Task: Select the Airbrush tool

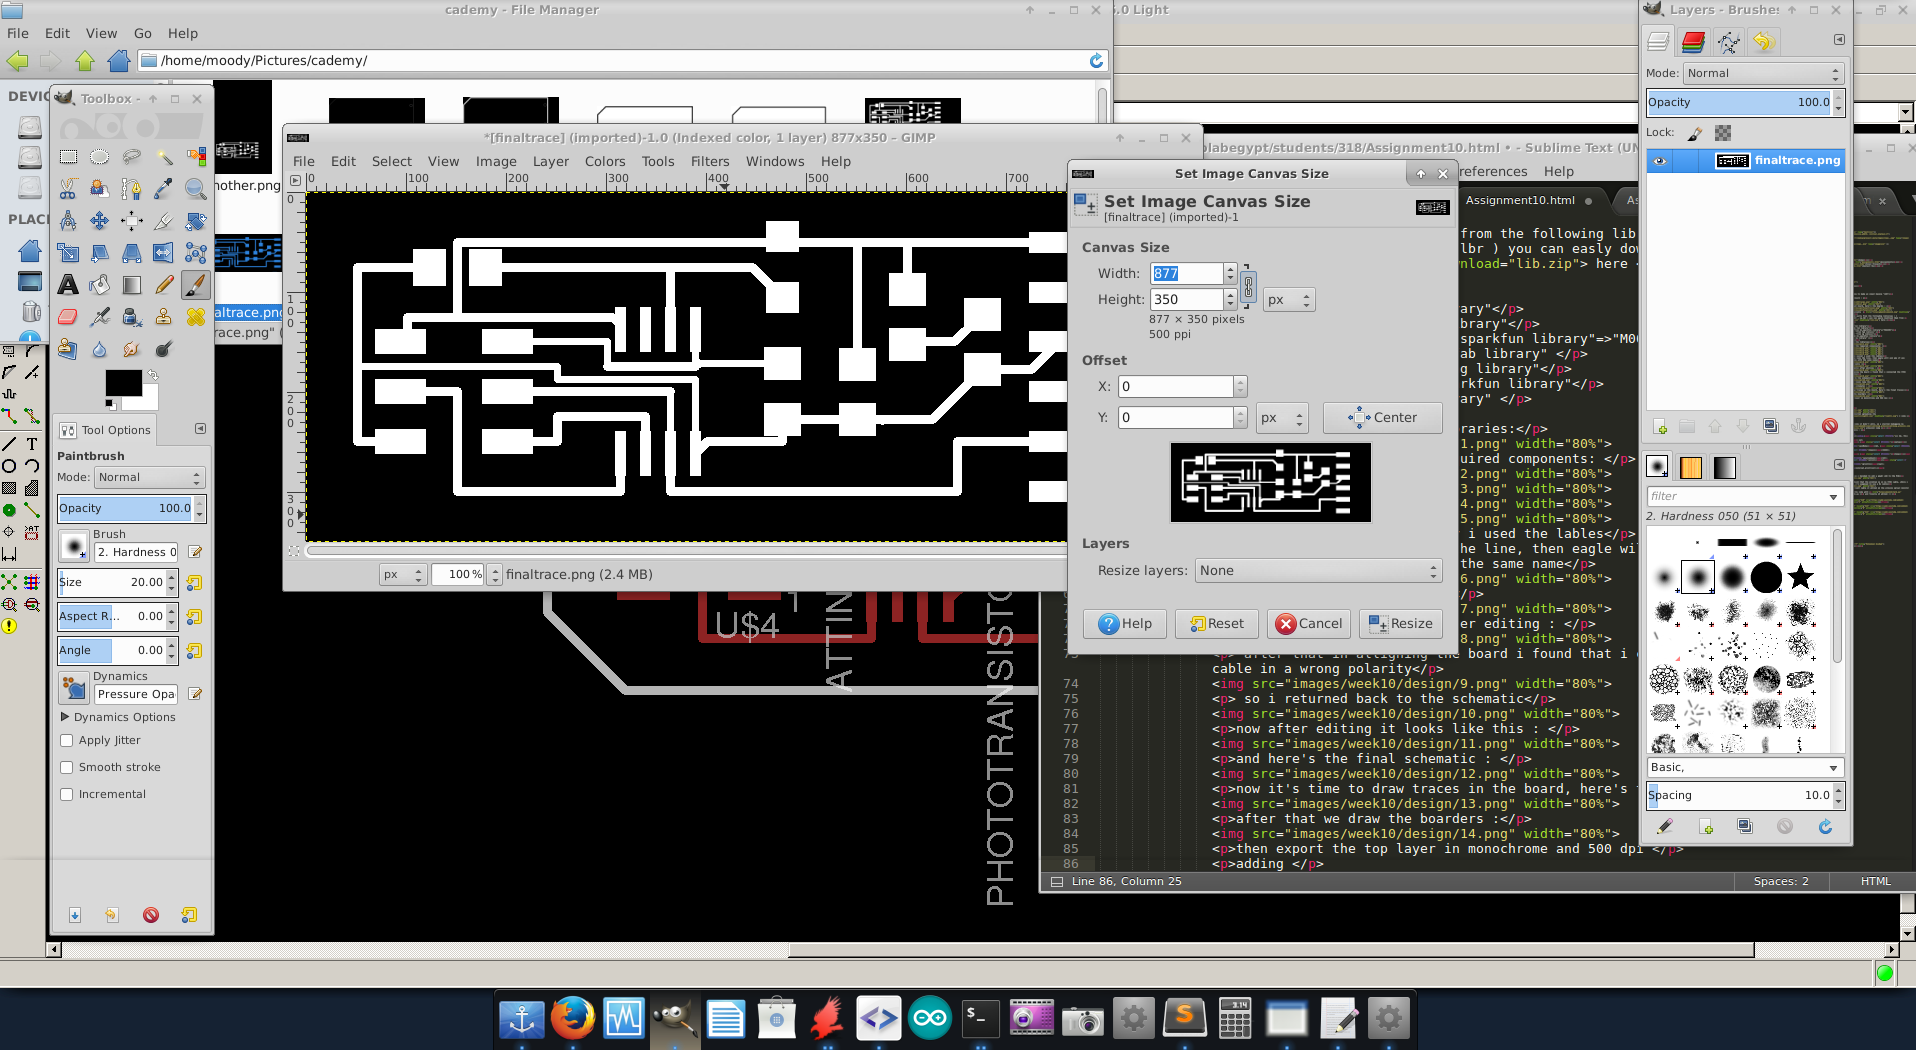Action: (100, 317)
